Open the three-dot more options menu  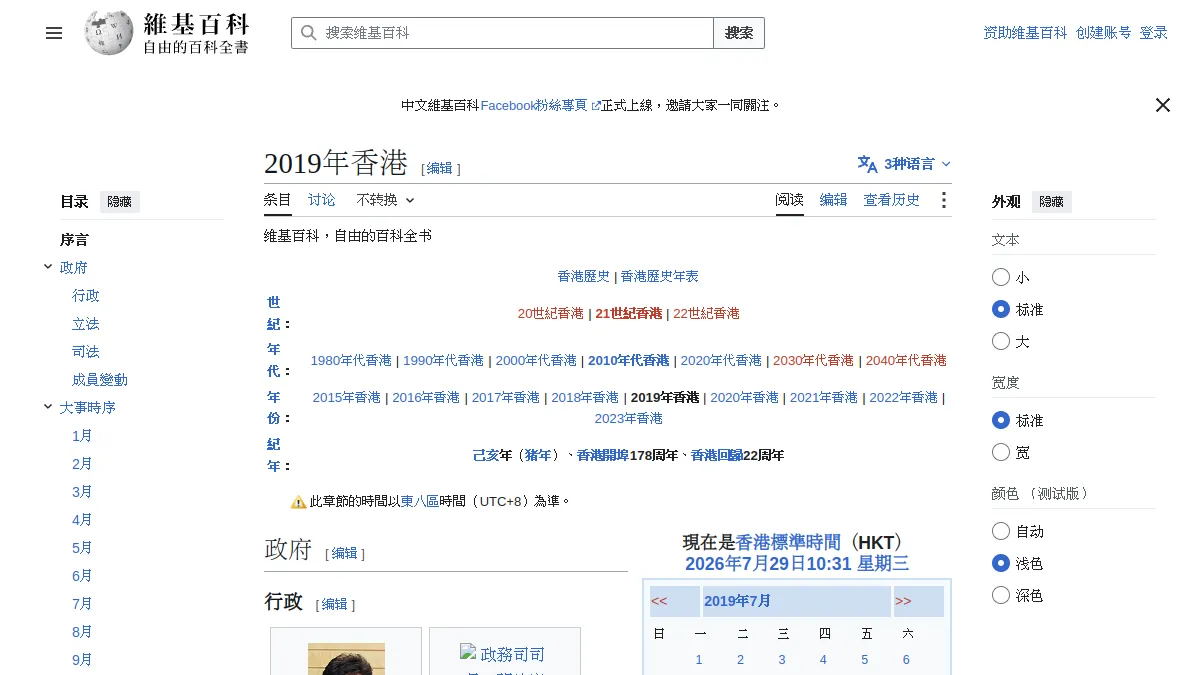[943, 200]
